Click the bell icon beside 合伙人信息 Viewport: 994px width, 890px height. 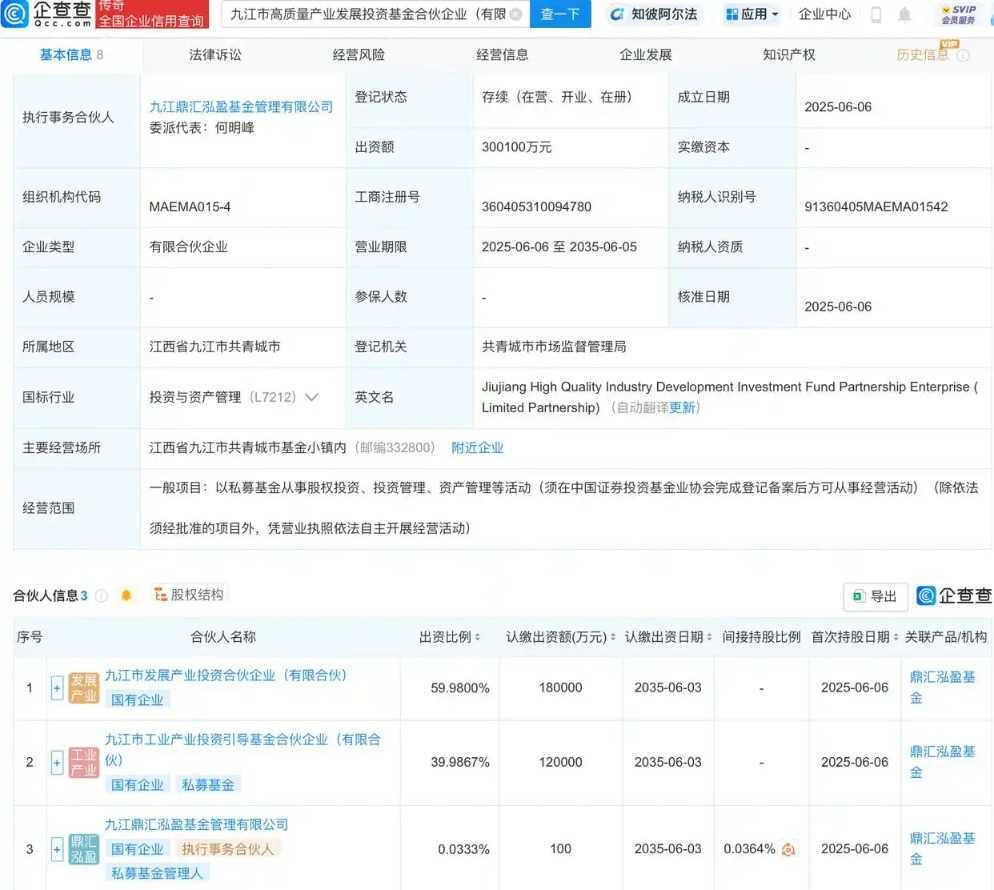coord(126,595)
